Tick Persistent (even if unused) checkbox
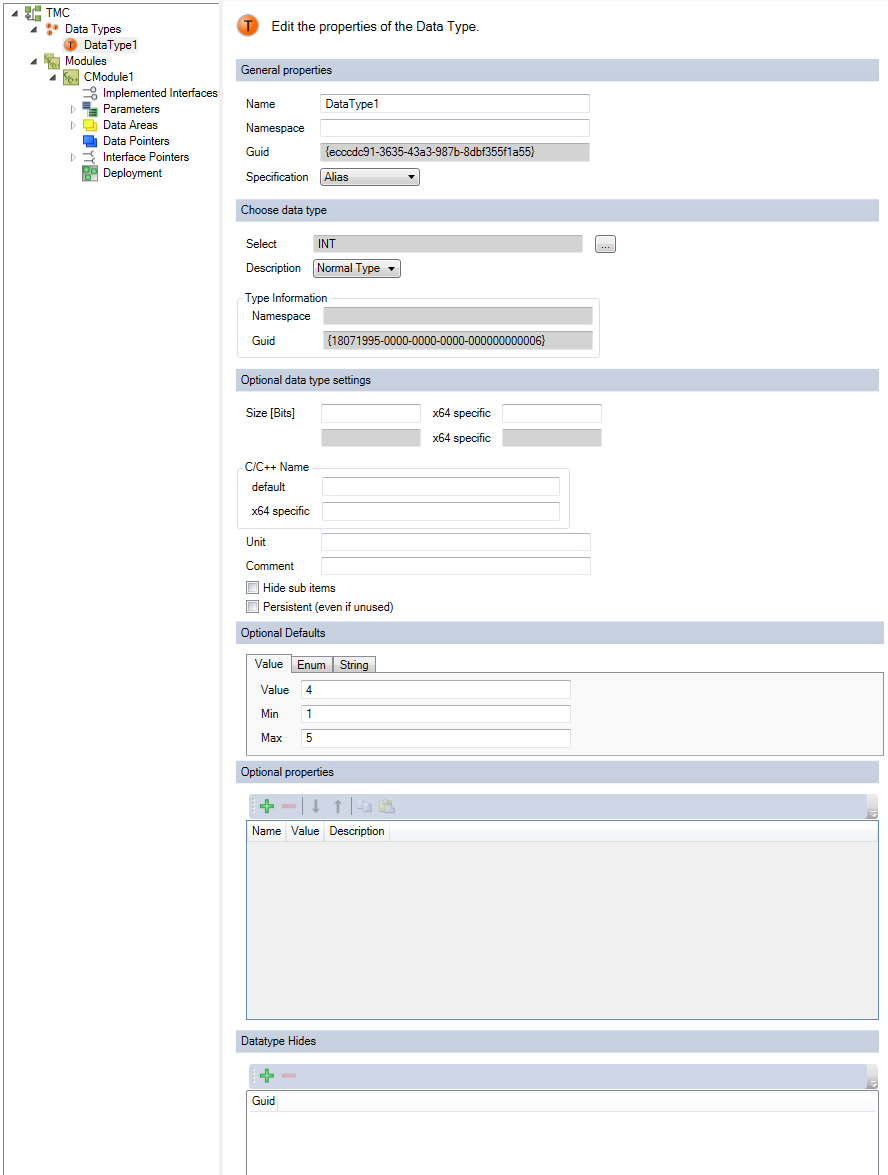888x1175 pixels. pyautogui.click(x=253, y=607)
